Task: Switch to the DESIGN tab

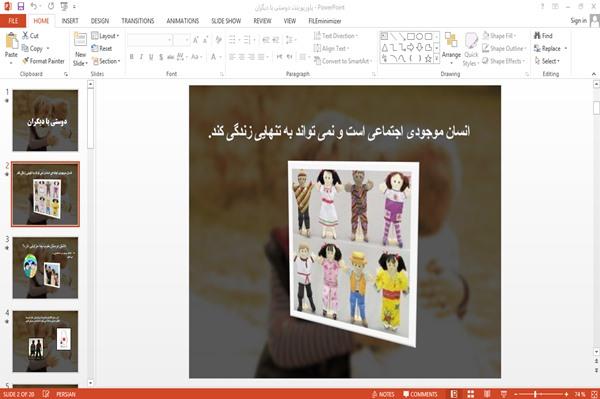Action: (99, 21)
